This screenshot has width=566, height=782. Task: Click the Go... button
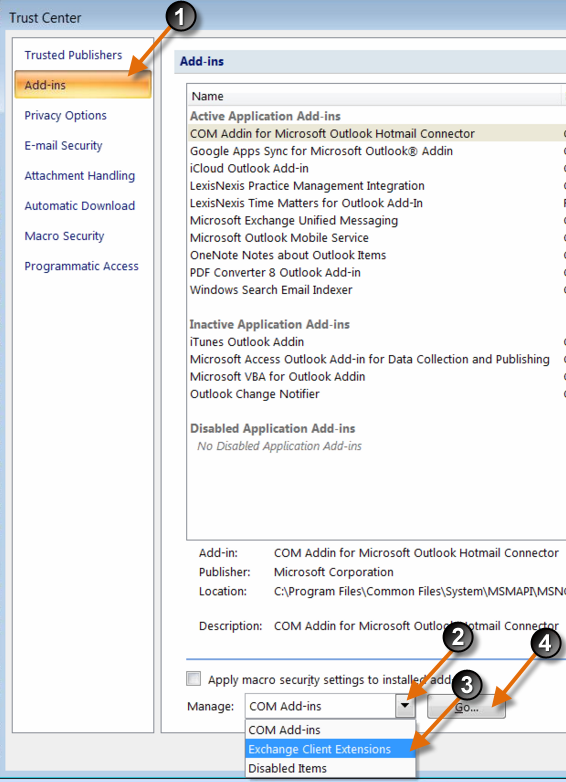[466, 707]
